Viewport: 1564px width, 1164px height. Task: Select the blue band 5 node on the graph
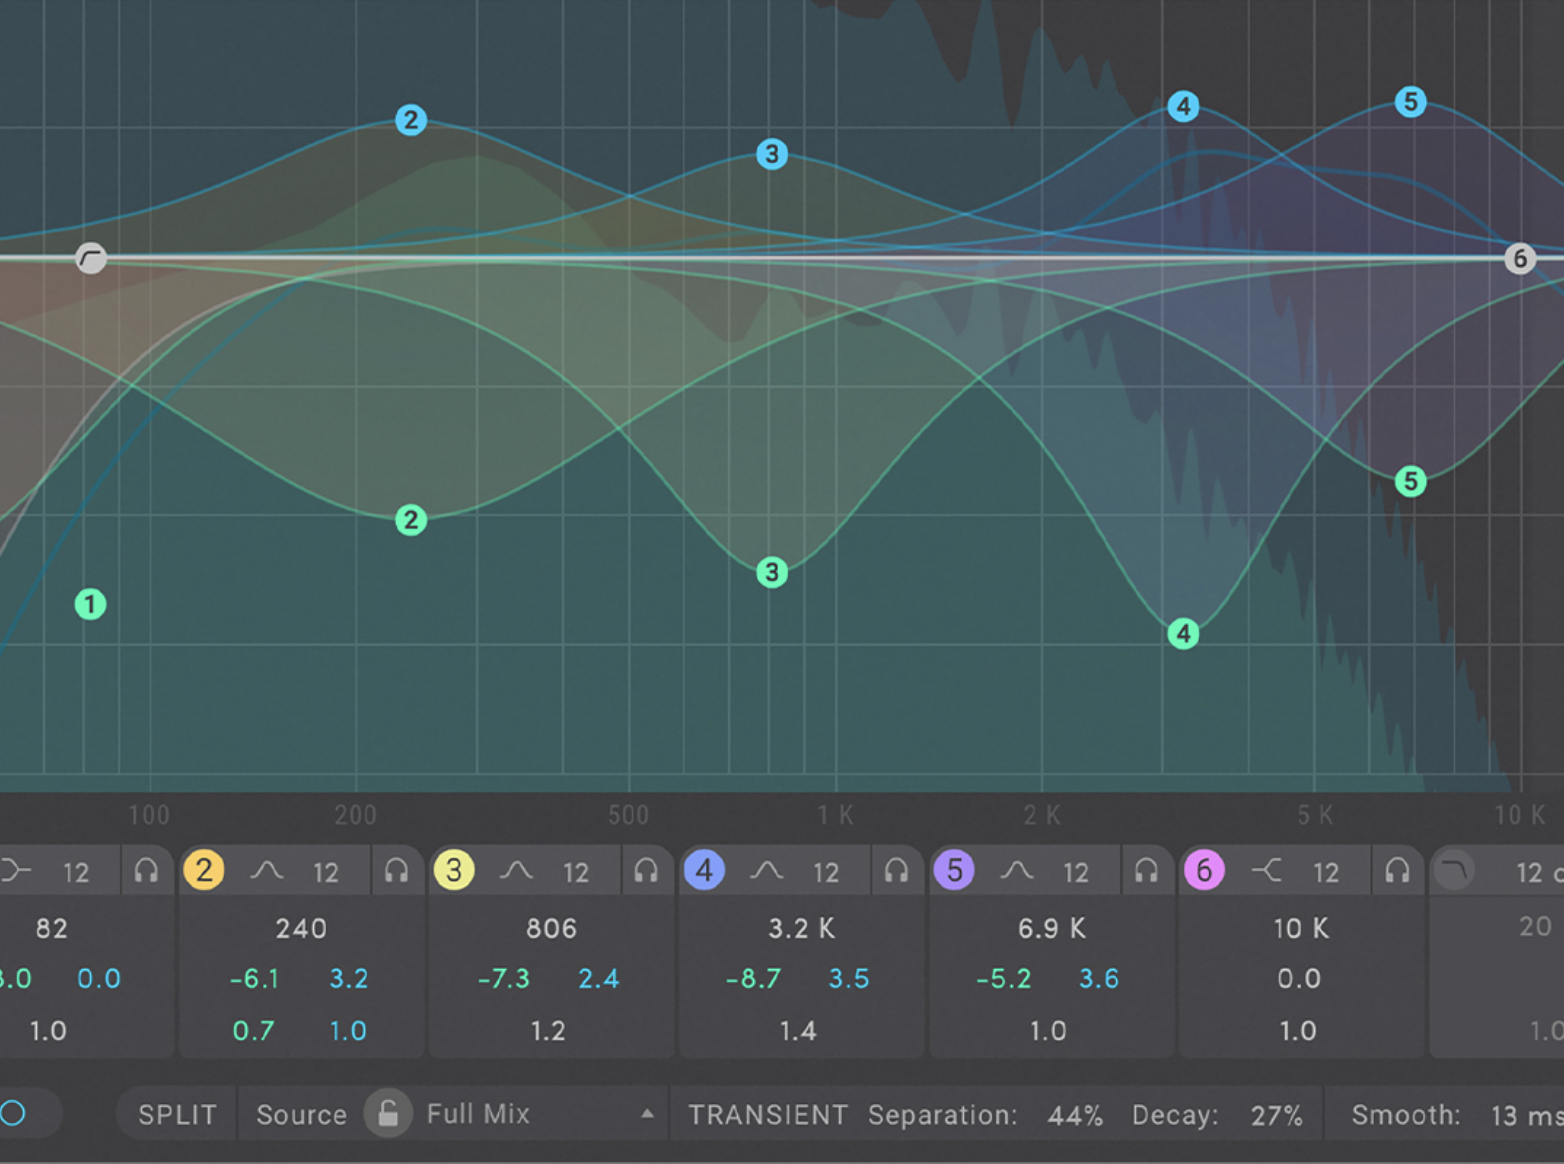(1410, 101)
